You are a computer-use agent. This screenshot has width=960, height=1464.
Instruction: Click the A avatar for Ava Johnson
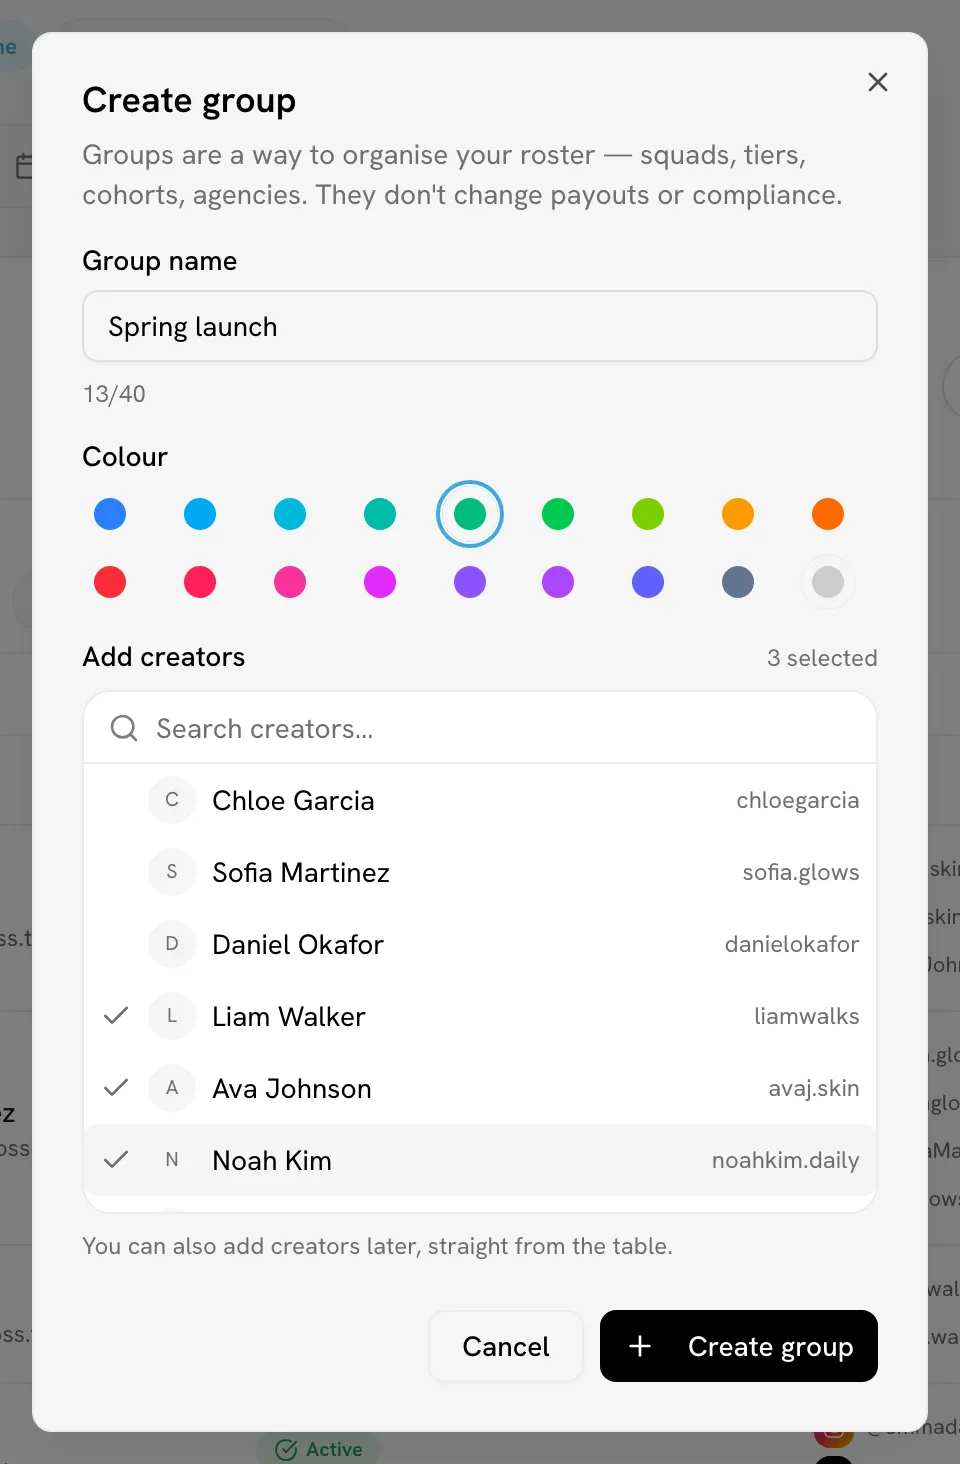tap(172, 1088)
